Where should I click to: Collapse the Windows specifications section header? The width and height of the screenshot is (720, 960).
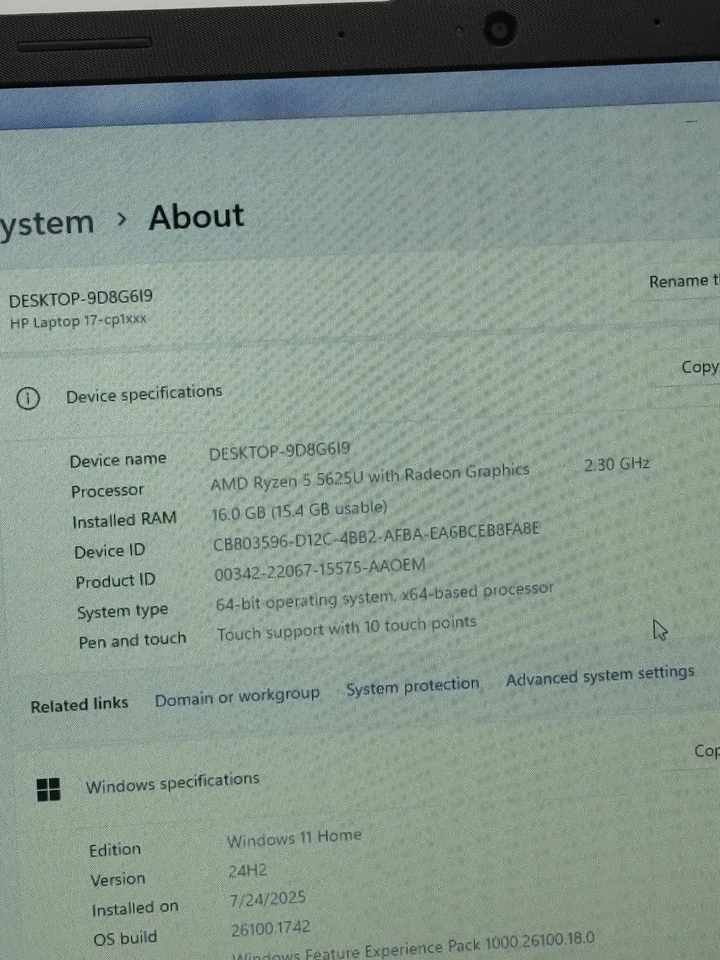(173, 782)
